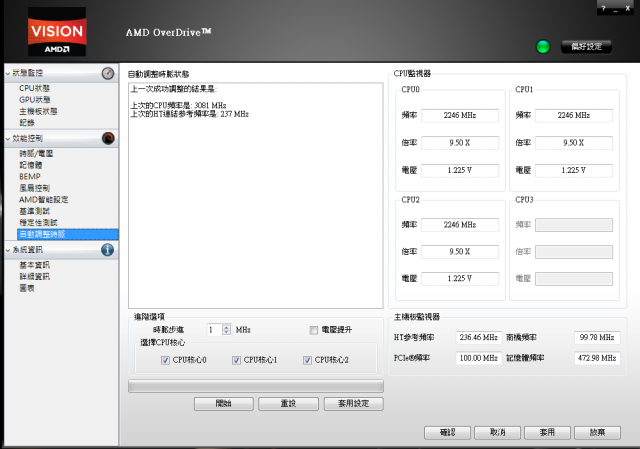Click the 南橋頻率 value 99.78 MHz
This screenshot has width=640, height=449.
[x=597, y=338]
